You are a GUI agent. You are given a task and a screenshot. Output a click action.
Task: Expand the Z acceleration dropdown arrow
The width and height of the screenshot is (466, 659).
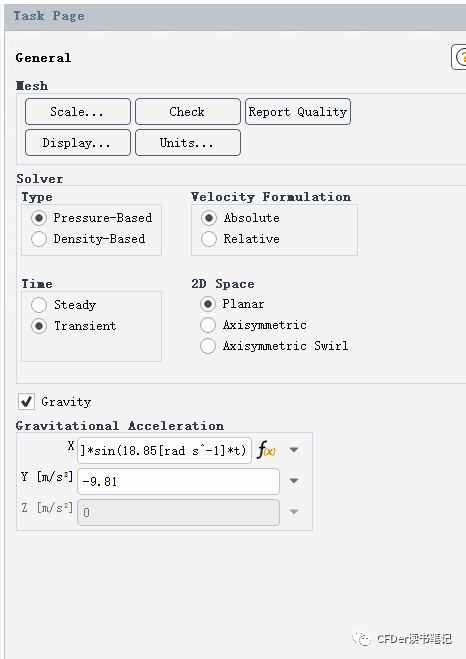294,512
